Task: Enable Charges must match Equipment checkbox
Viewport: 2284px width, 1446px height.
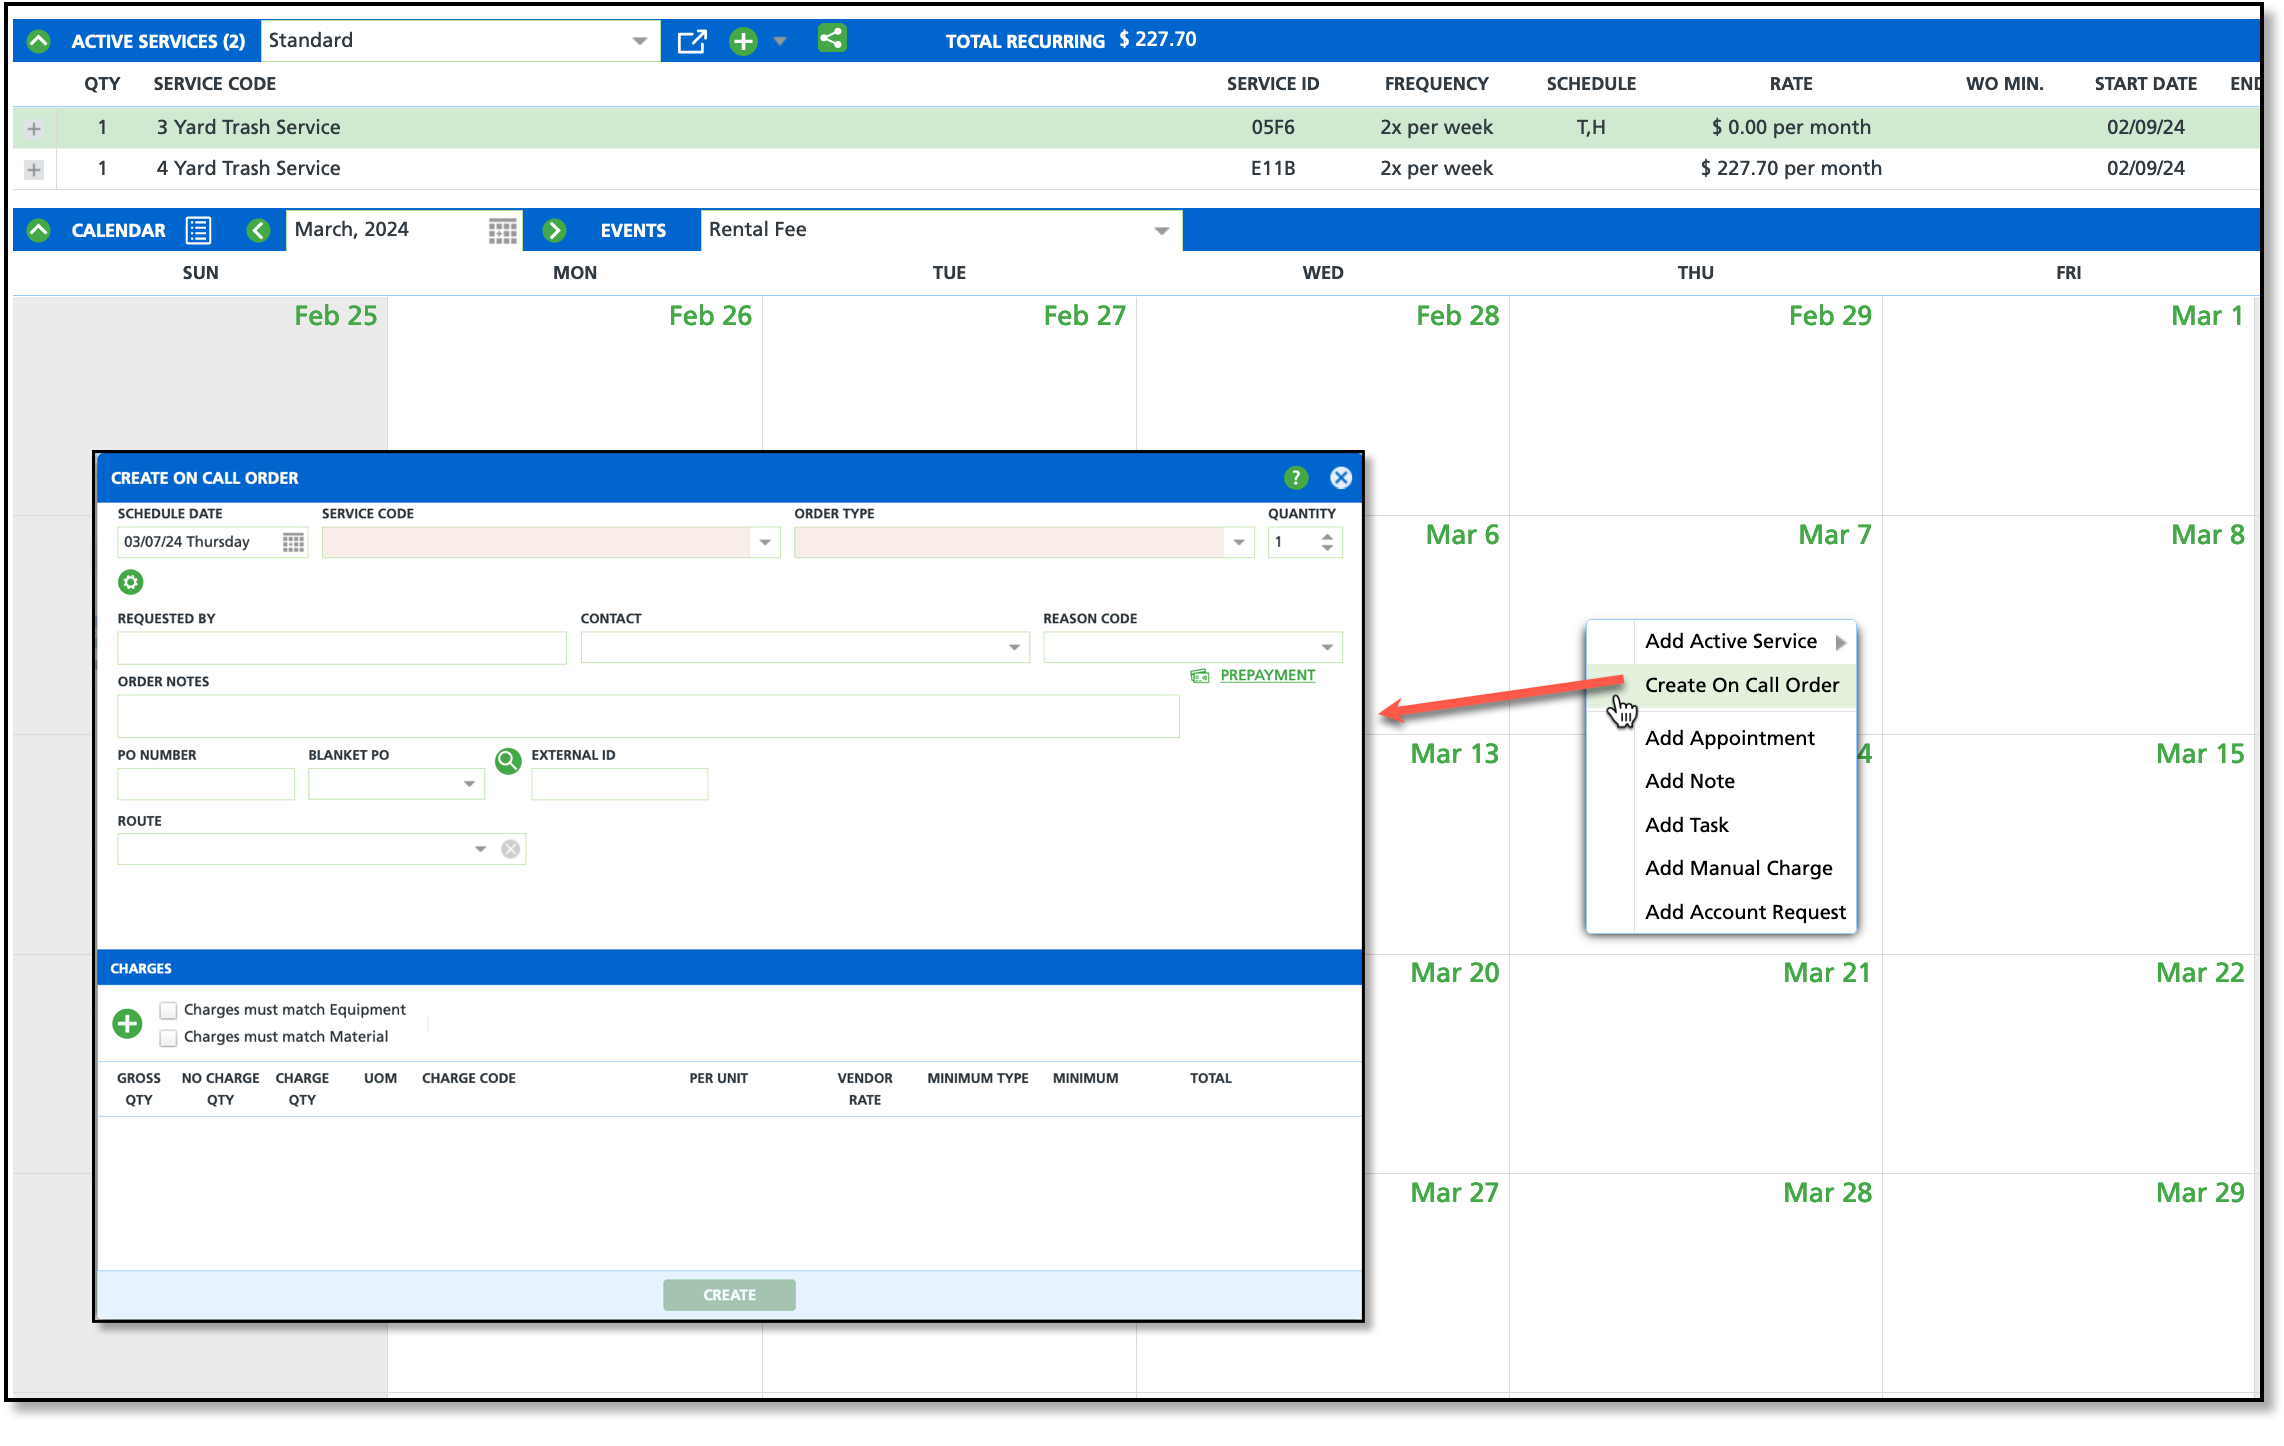Action: [168, 1010]
